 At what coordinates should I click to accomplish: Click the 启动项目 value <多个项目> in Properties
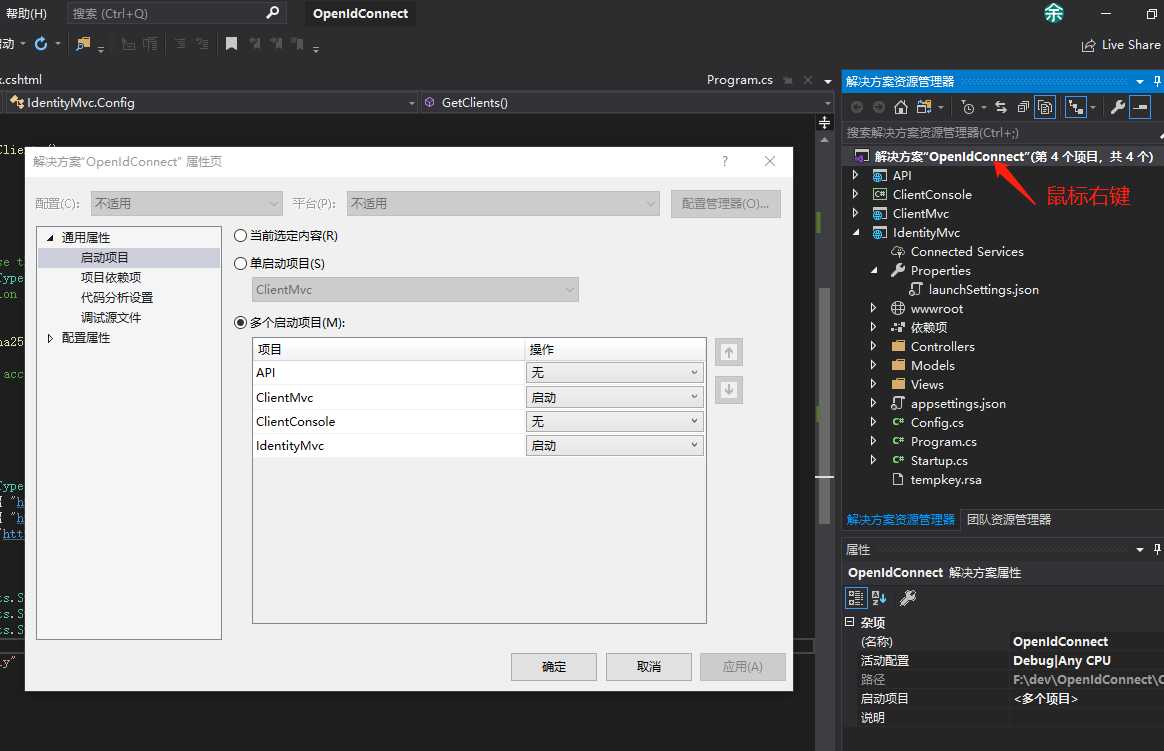click(x=1045, y=698)
